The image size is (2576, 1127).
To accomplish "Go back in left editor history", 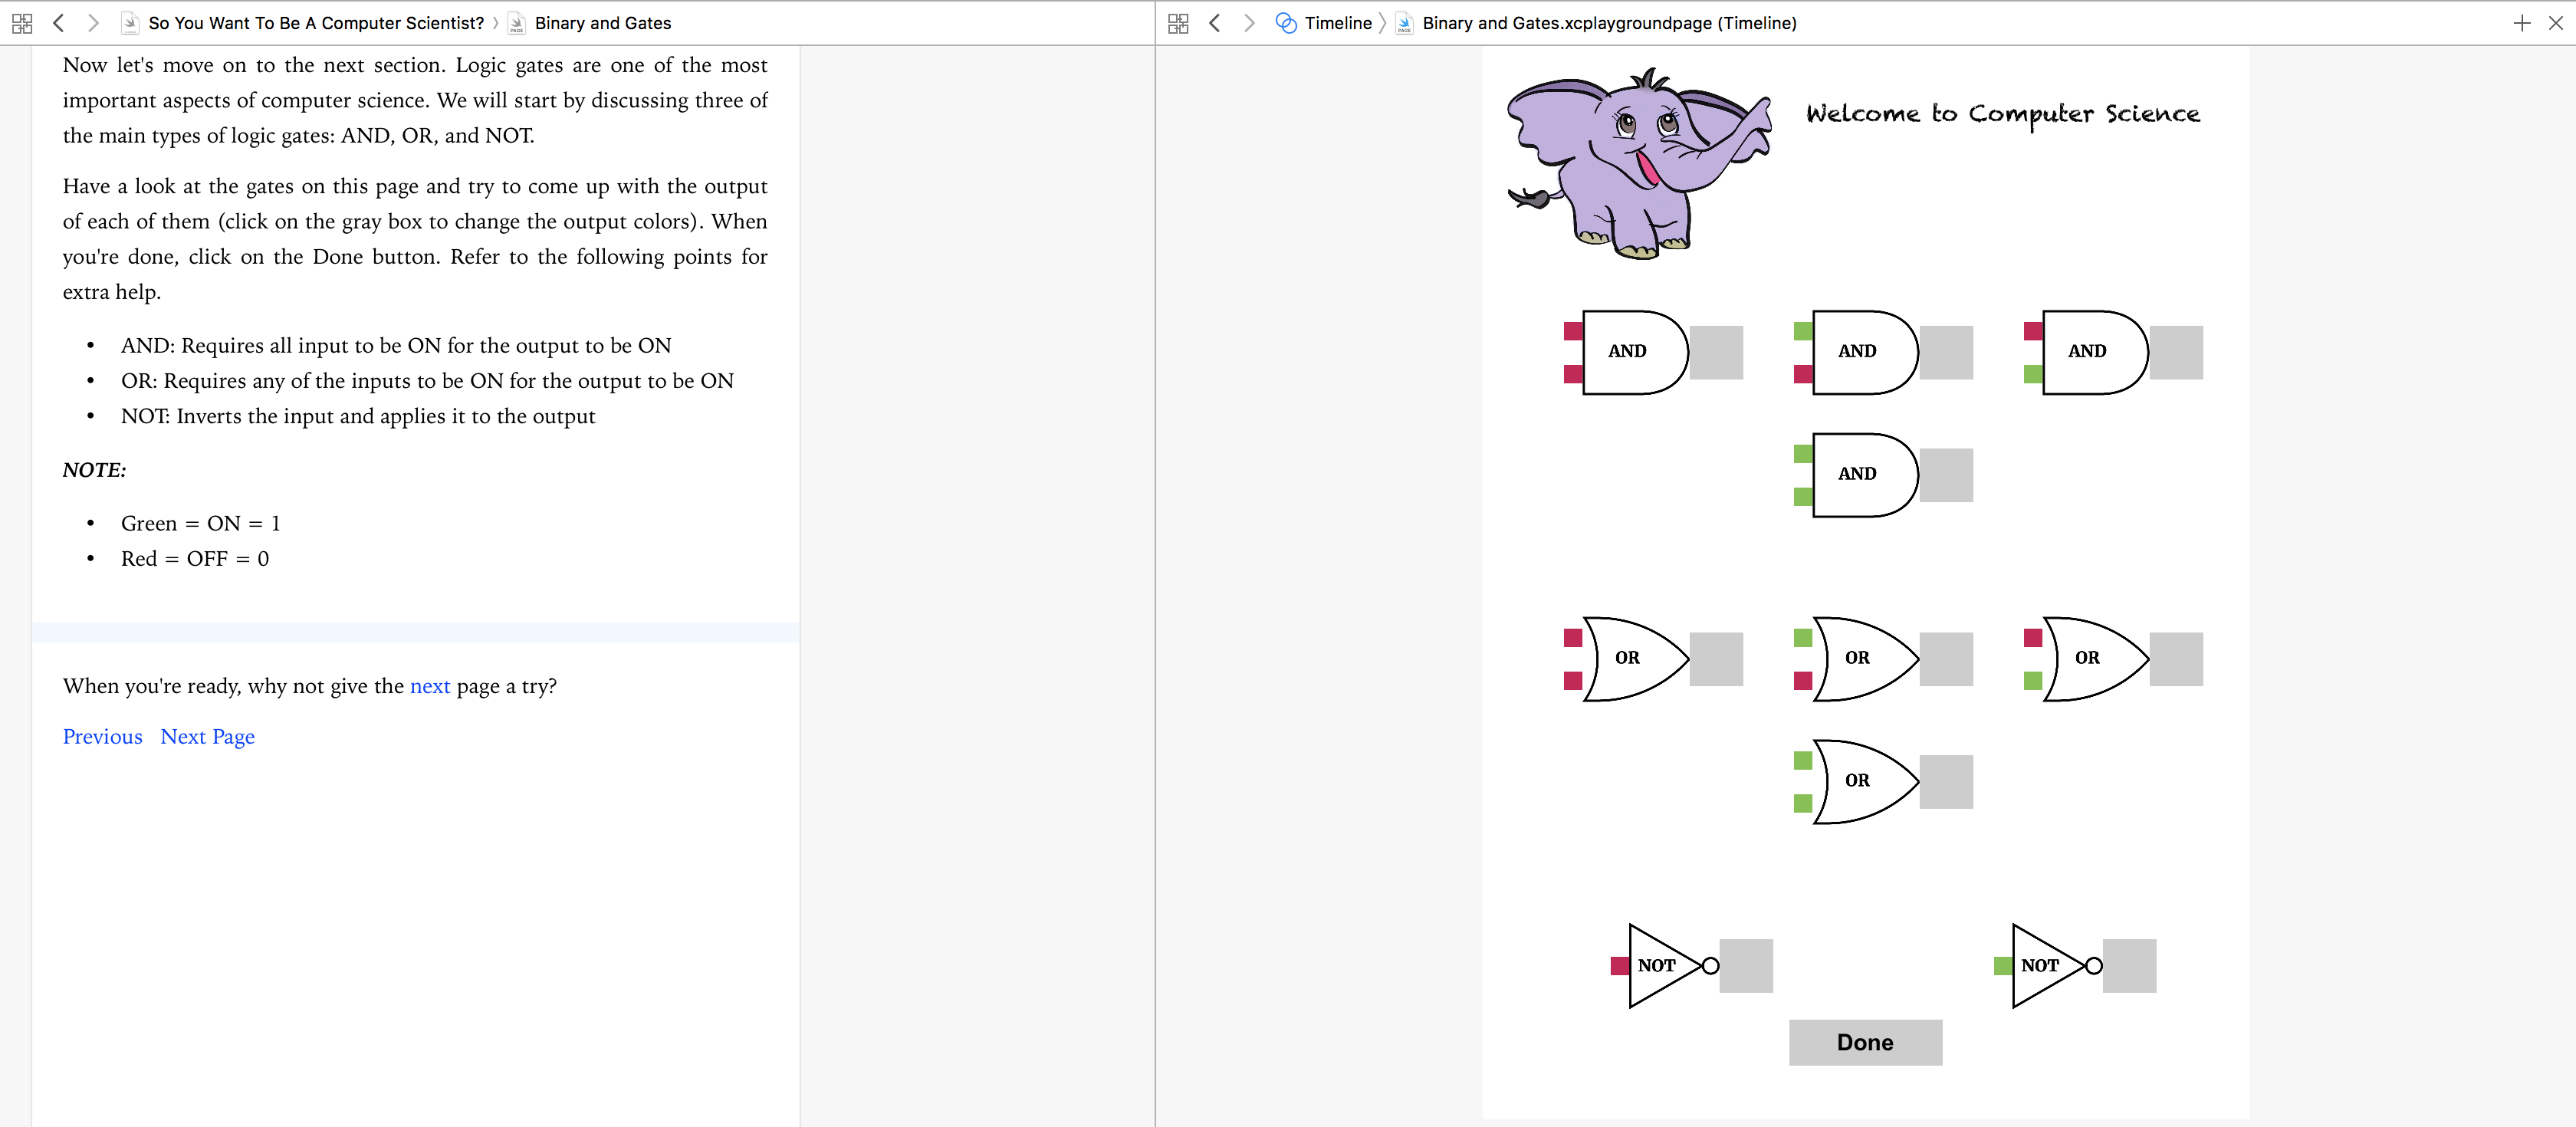I will pos(58,23).
